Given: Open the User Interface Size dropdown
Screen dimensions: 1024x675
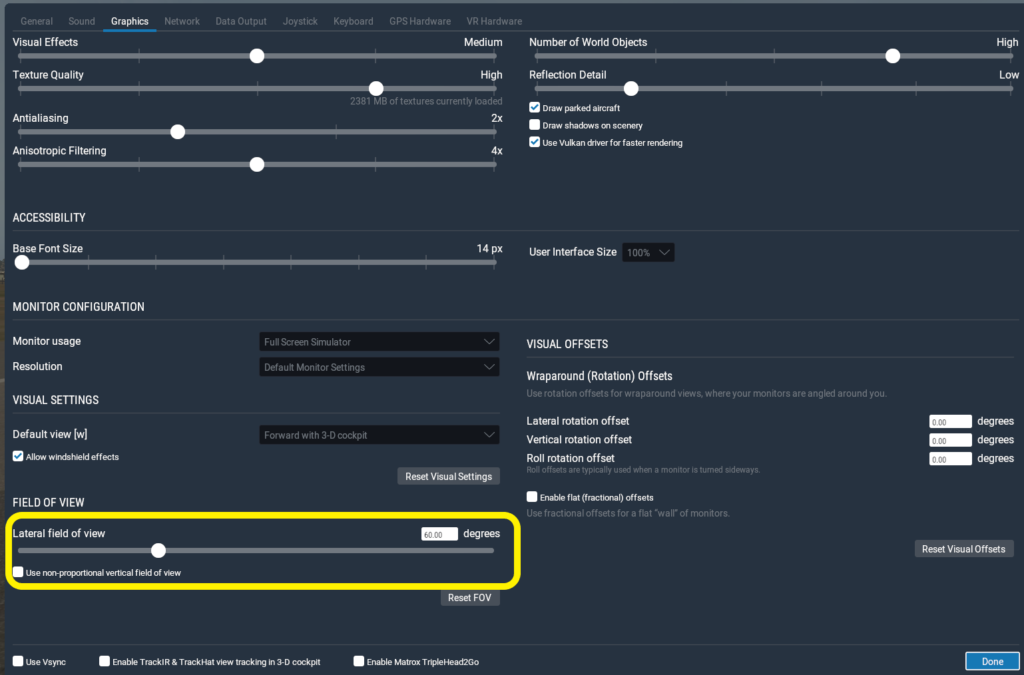Looking at the screenshot, I should tap(648, 253).
